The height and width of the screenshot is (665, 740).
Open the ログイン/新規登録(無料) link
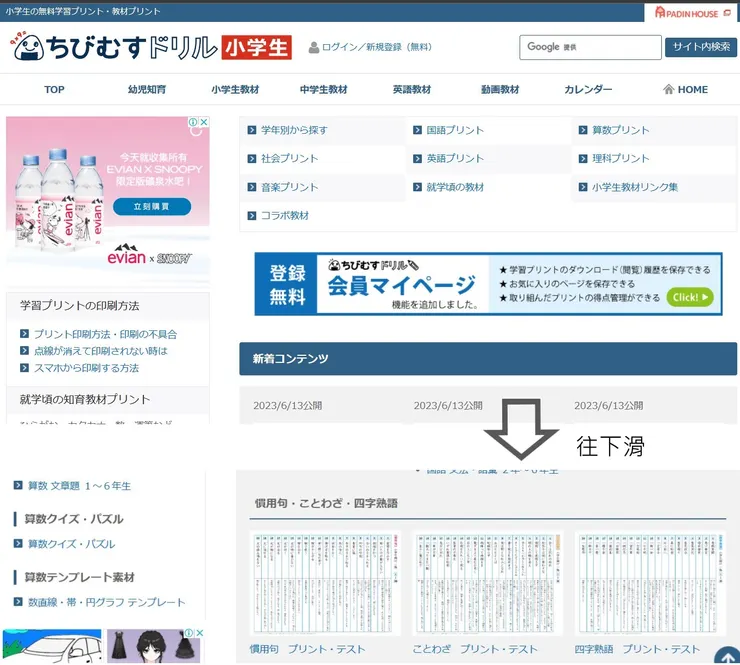[377, 47]
